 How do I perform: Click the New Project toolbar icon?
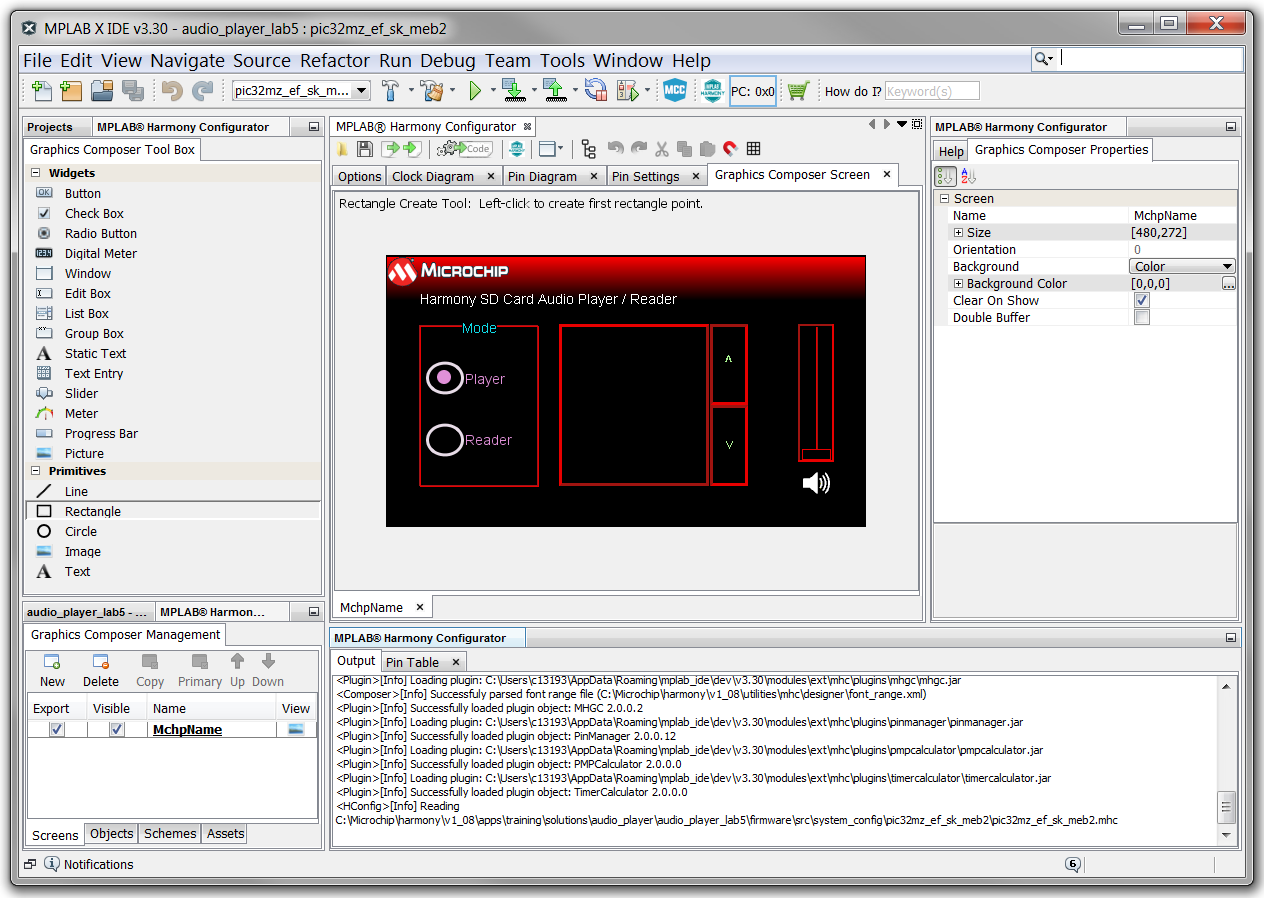(70, 91)
